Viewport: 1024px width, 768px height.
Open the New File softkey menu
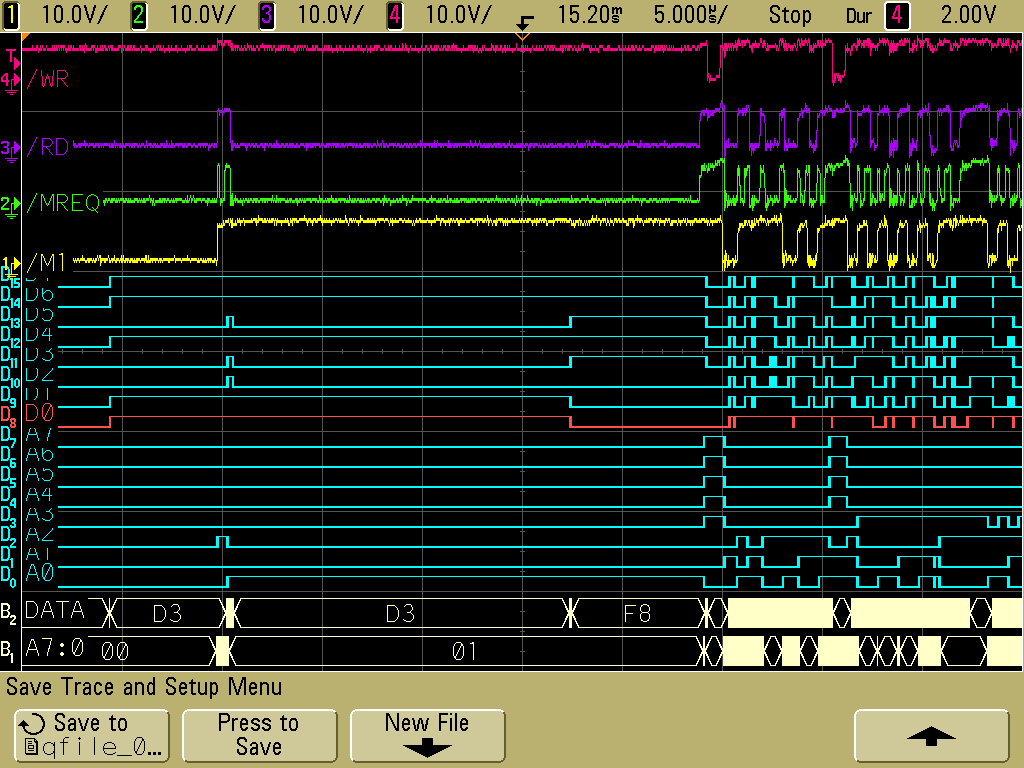(x=427, y=735)
